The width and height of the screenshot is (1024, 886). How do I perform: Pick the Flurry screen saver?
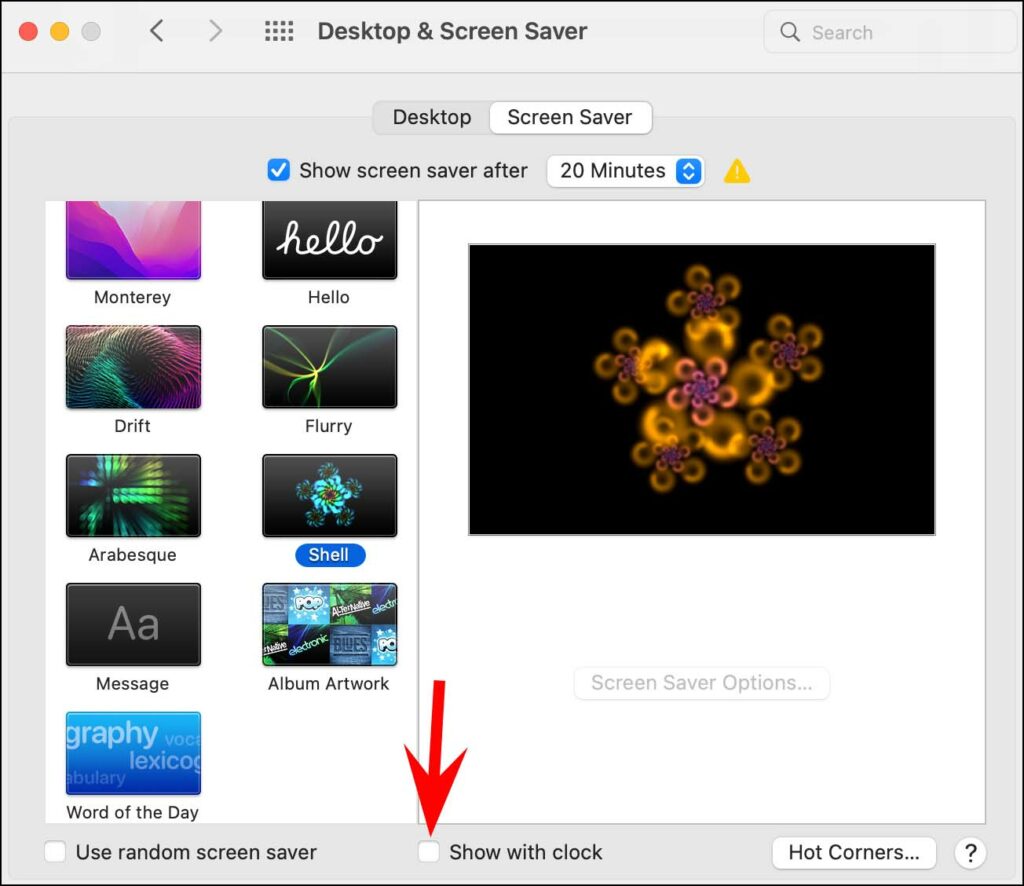click(x=329, y=367)
